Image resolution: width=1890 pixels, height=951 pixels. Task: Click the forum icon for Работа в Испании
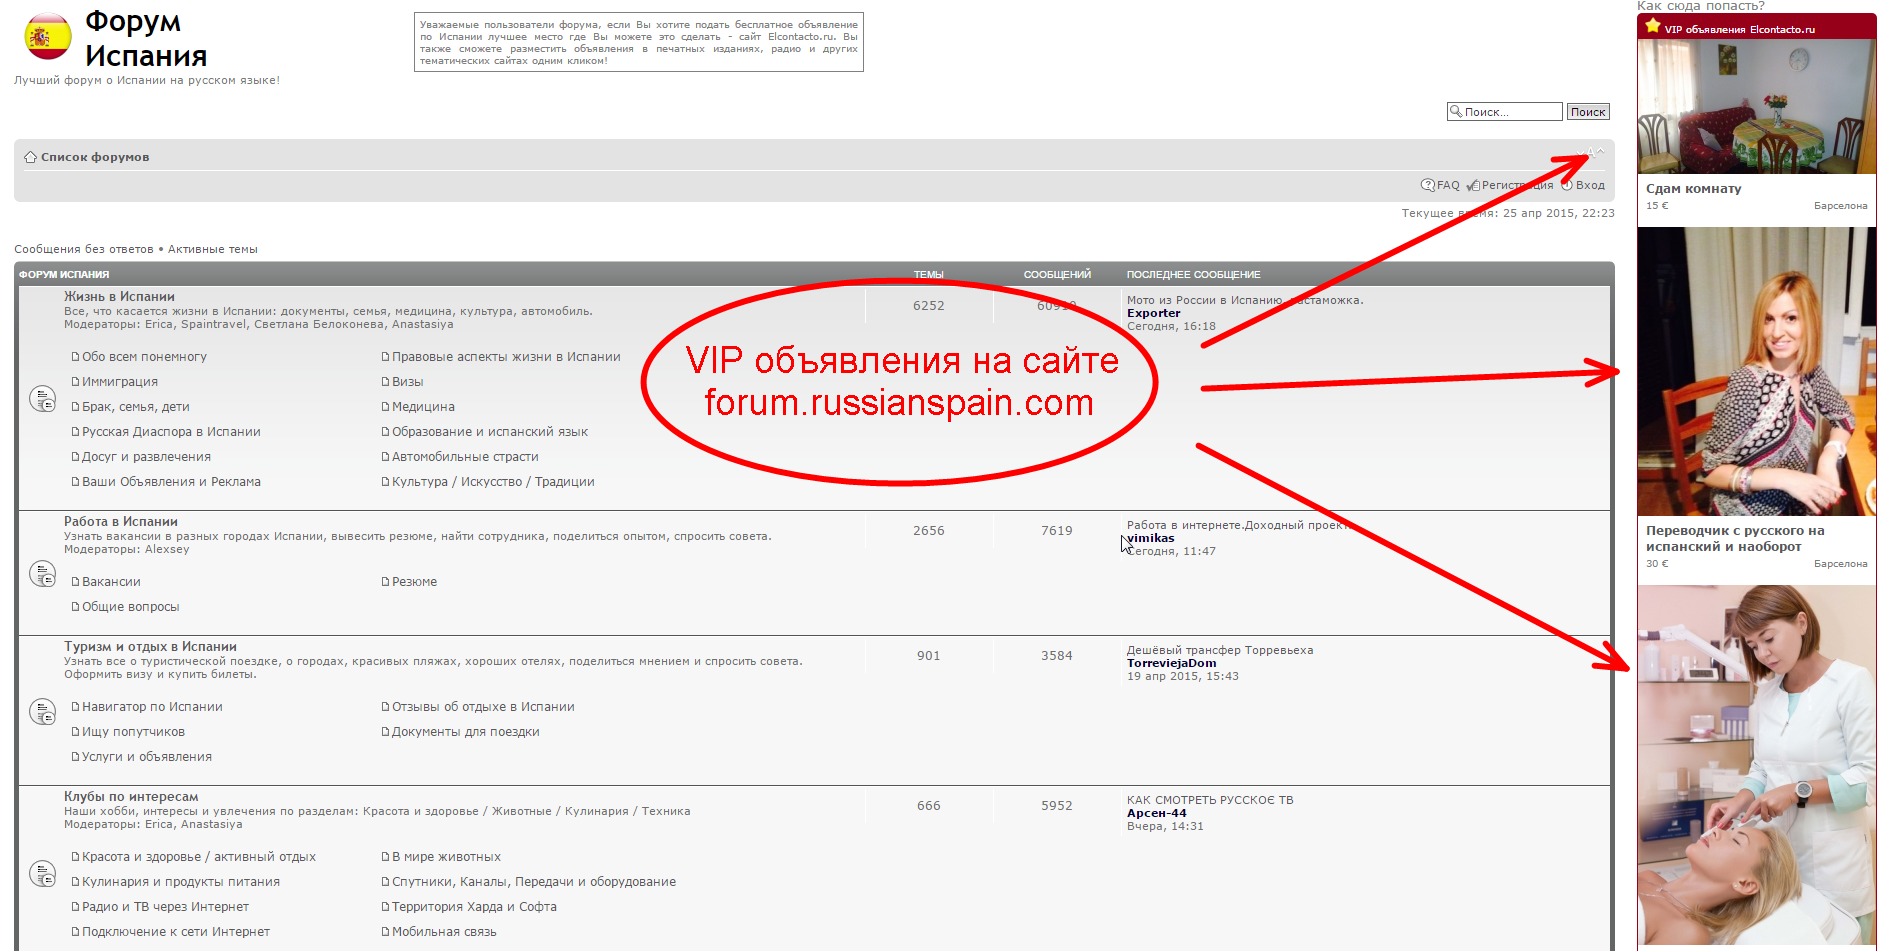click(42, 574)
